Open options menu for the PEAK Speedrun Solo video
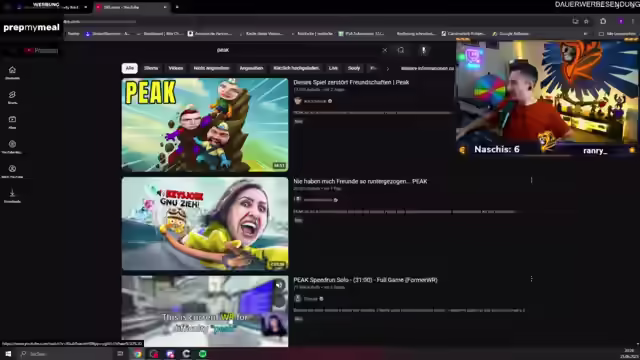The height and width of the screenshot is (360, 640). click(x=531, y=279)
